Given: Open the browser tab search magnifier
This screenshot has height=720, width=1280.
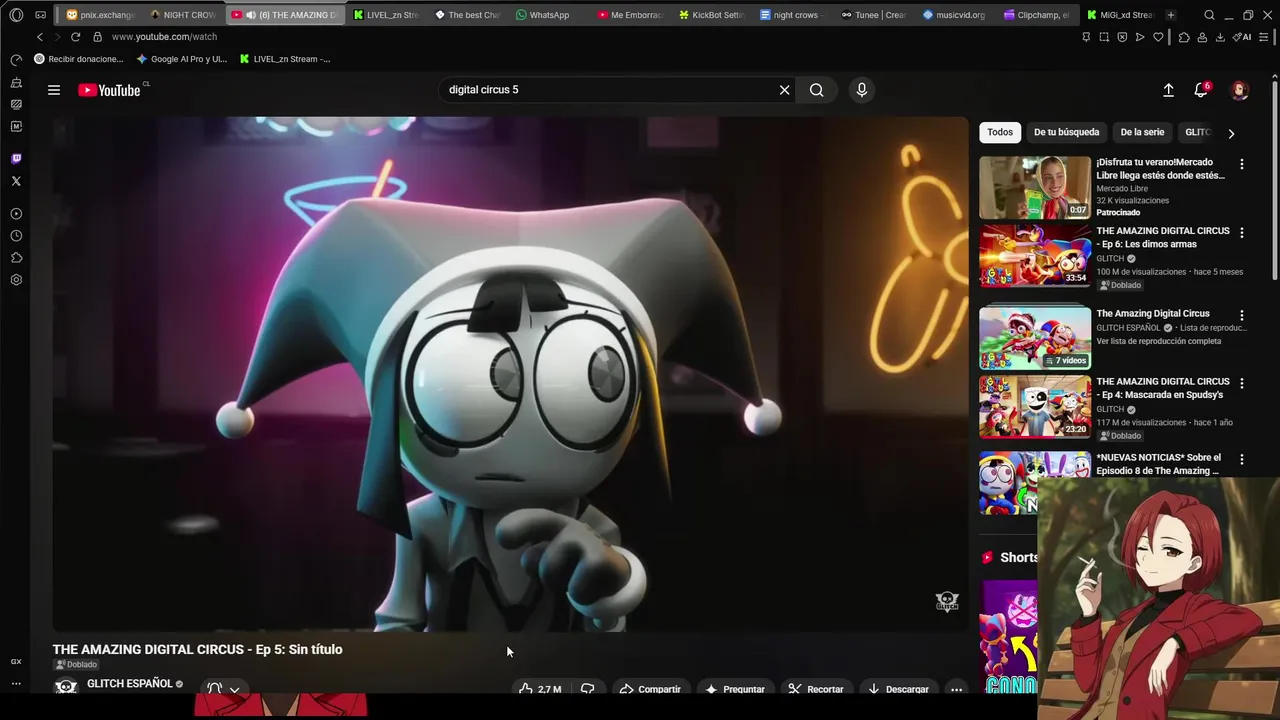Looking at the screenshot, I should pyautogui.click(x=1209, y=15).
